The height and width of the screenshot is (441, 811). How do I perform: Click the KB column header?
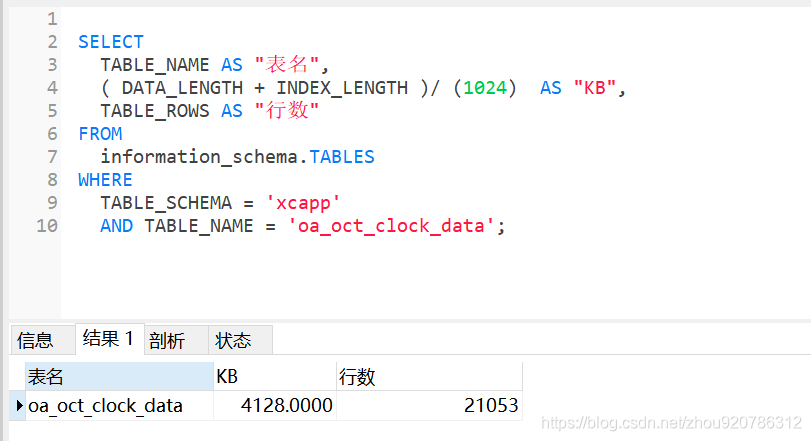click(275, 376)
